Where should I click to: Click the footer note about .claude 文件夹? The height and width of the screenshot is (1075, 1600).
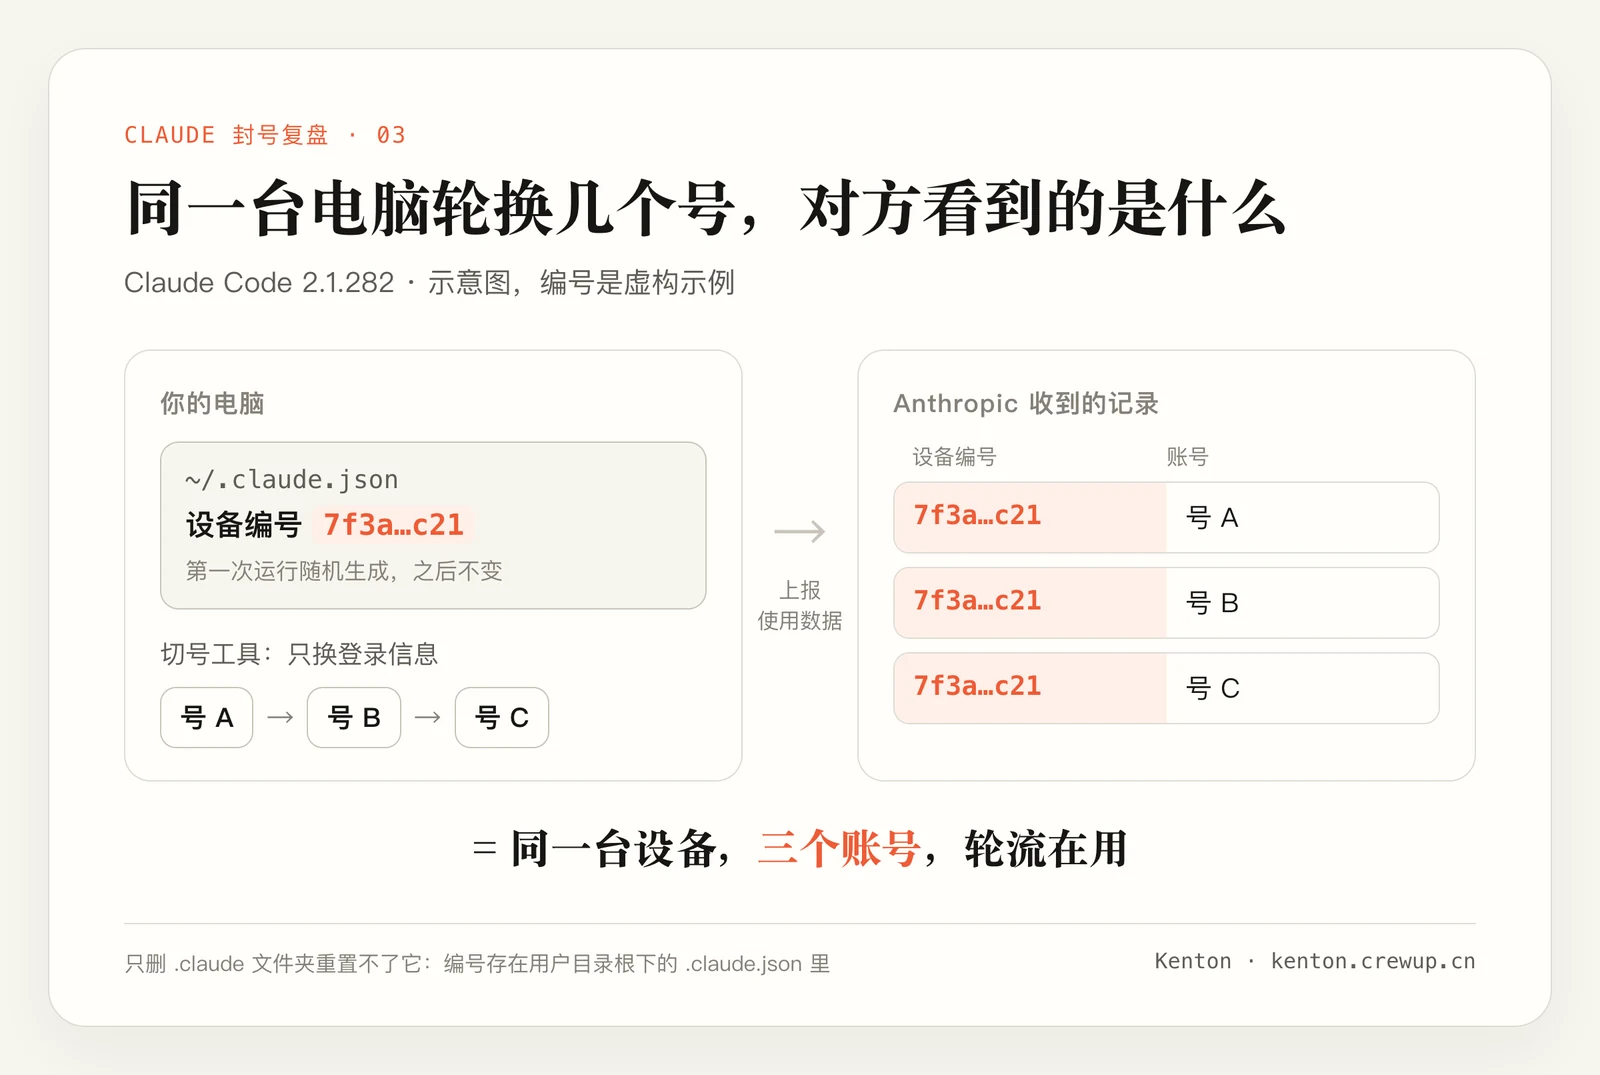(477, 963)
